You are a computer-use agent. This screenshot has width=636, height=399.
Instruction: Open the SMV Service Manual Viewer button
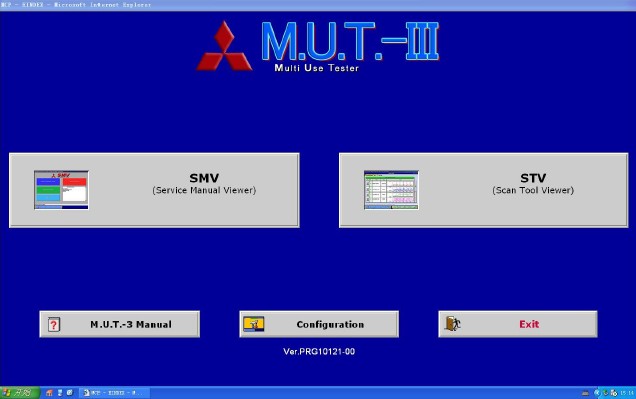click(x=154, y=190)
